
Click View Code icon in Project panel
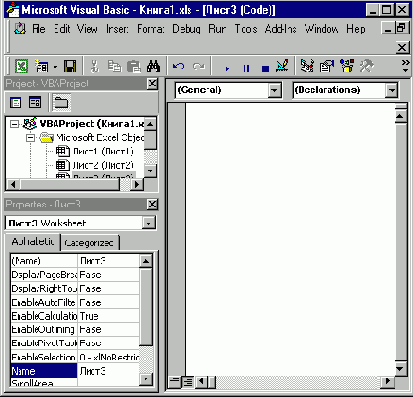[15, 102]
